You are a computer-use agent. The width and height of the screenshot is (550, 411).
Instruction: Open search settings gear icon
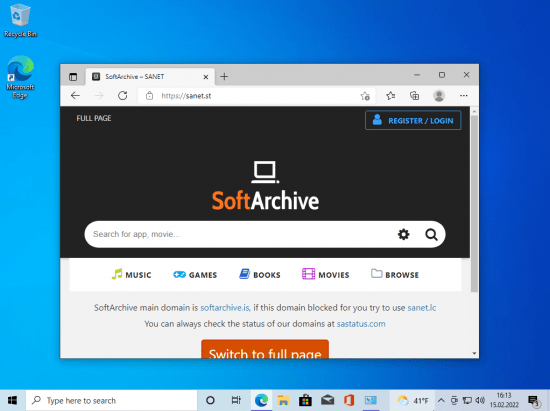click(x=403, y=234)
